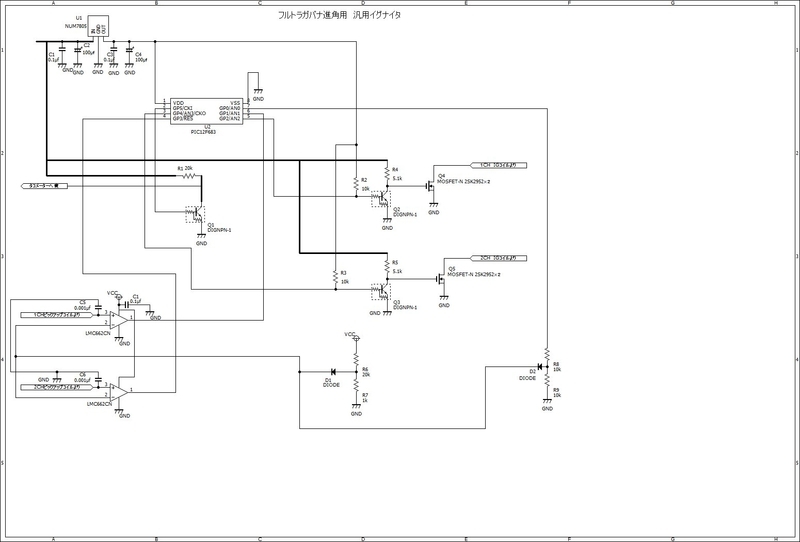Screen dimensions: 800x542
Task: Click Q5's MOSFET-N 2SK2952×2 label
Action: click(474, 274)
